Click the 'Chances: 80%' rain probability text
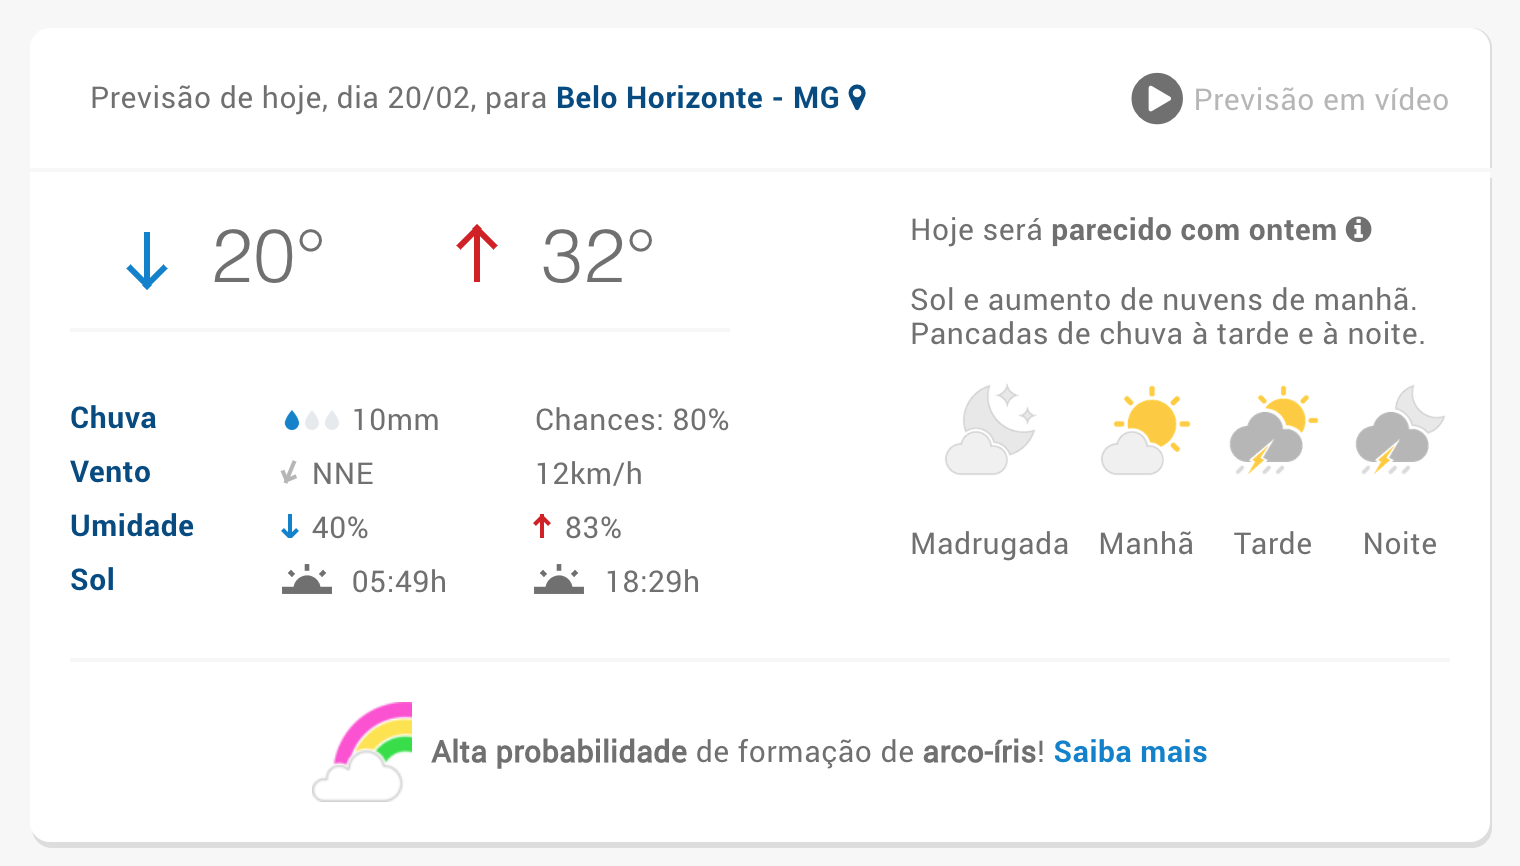Viewport: 1520px width, 866px height. click(x=632, y=420)
